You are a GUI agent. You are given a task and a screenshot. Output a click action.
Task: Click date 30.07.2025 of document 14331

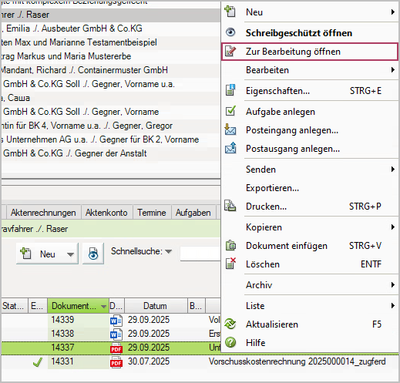coord(149,362)
